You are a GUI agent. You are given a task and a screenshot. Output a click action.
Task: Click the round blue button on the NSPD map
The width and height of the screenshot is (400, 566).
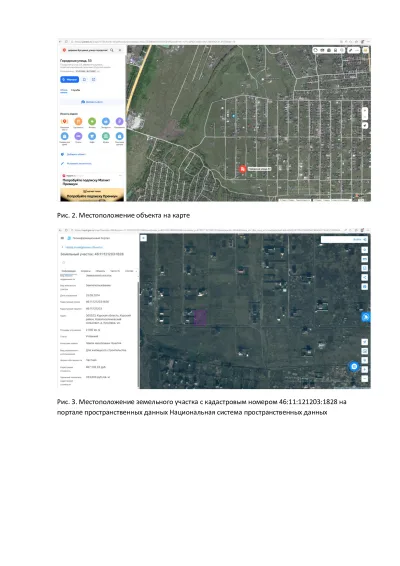click(354, 366)
